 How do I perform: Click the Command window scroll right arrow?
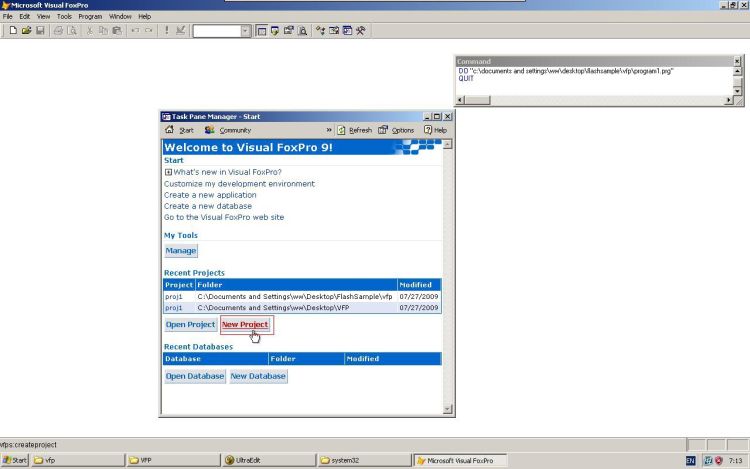point(728,100)
